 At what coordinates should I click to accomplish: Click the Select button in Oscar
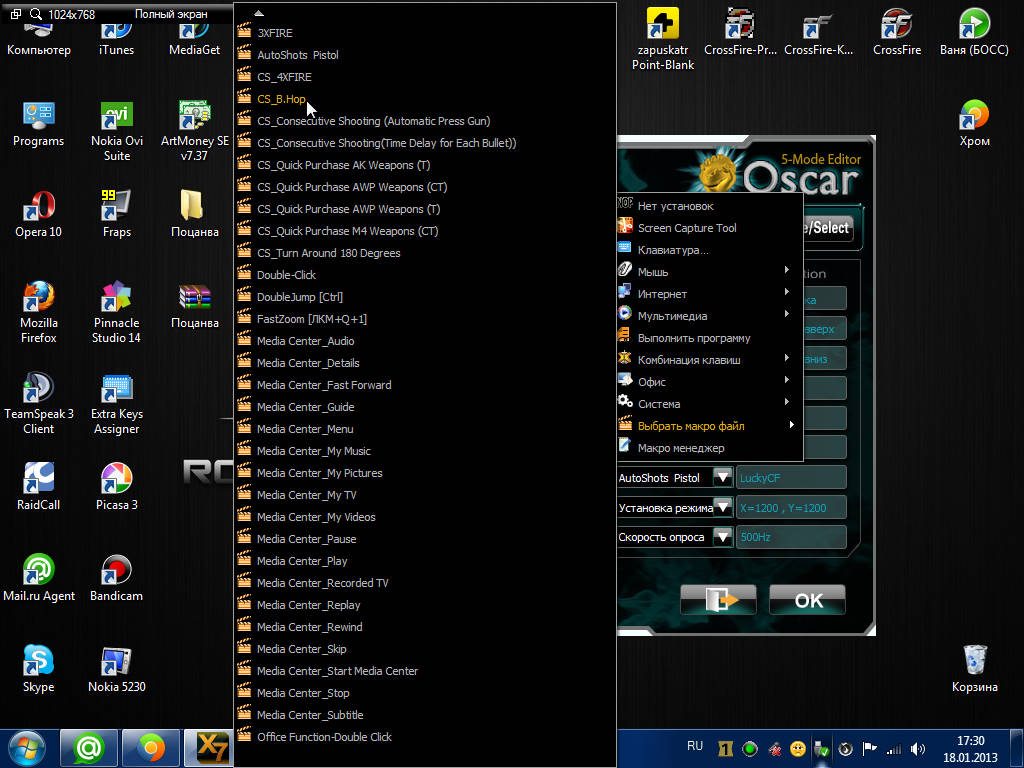827,228
